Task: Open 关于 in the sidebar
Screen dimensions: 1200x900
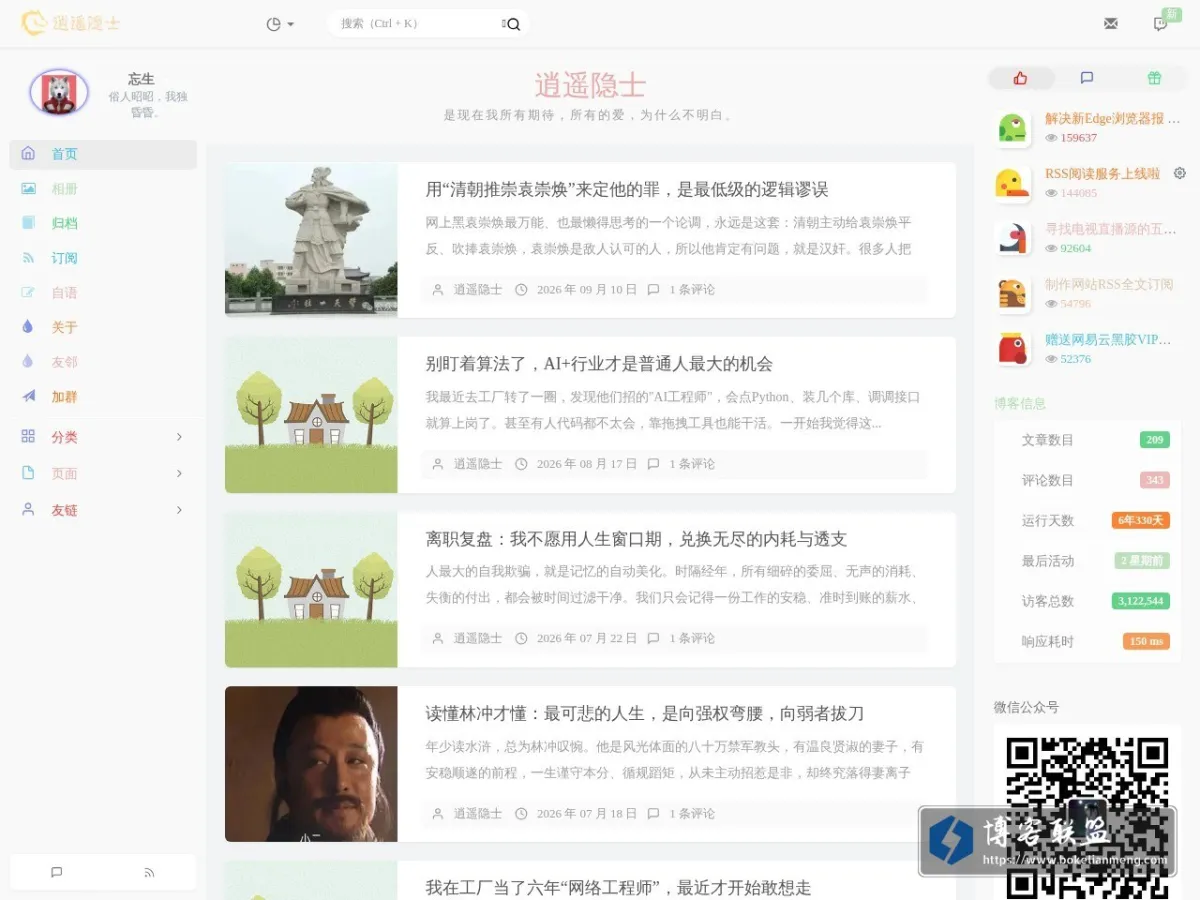Action: click(x=65, y=328)
